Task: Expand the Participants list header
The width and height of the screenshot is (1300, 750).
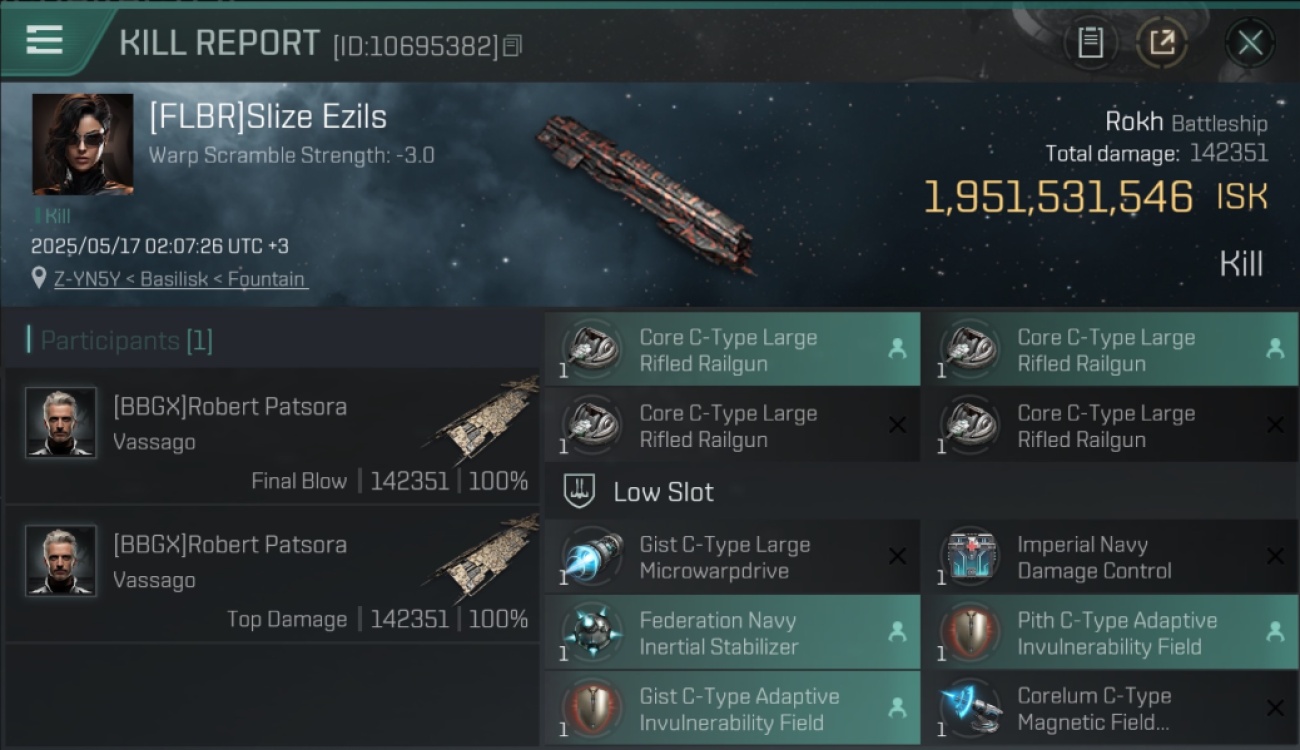Action: click(x=120, y=340)
